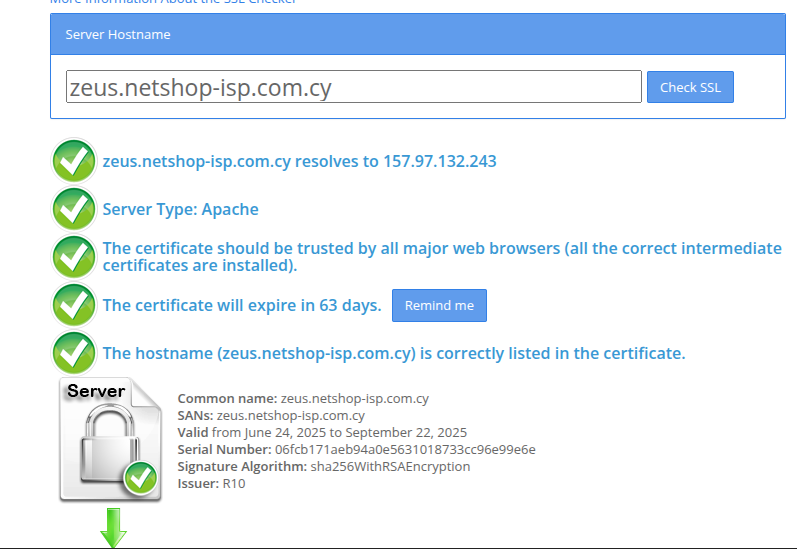The height and width of the screenshot is (549, 797).
Task: Click the trusted by all major browsers text
Action: click(x=442, y=257)
